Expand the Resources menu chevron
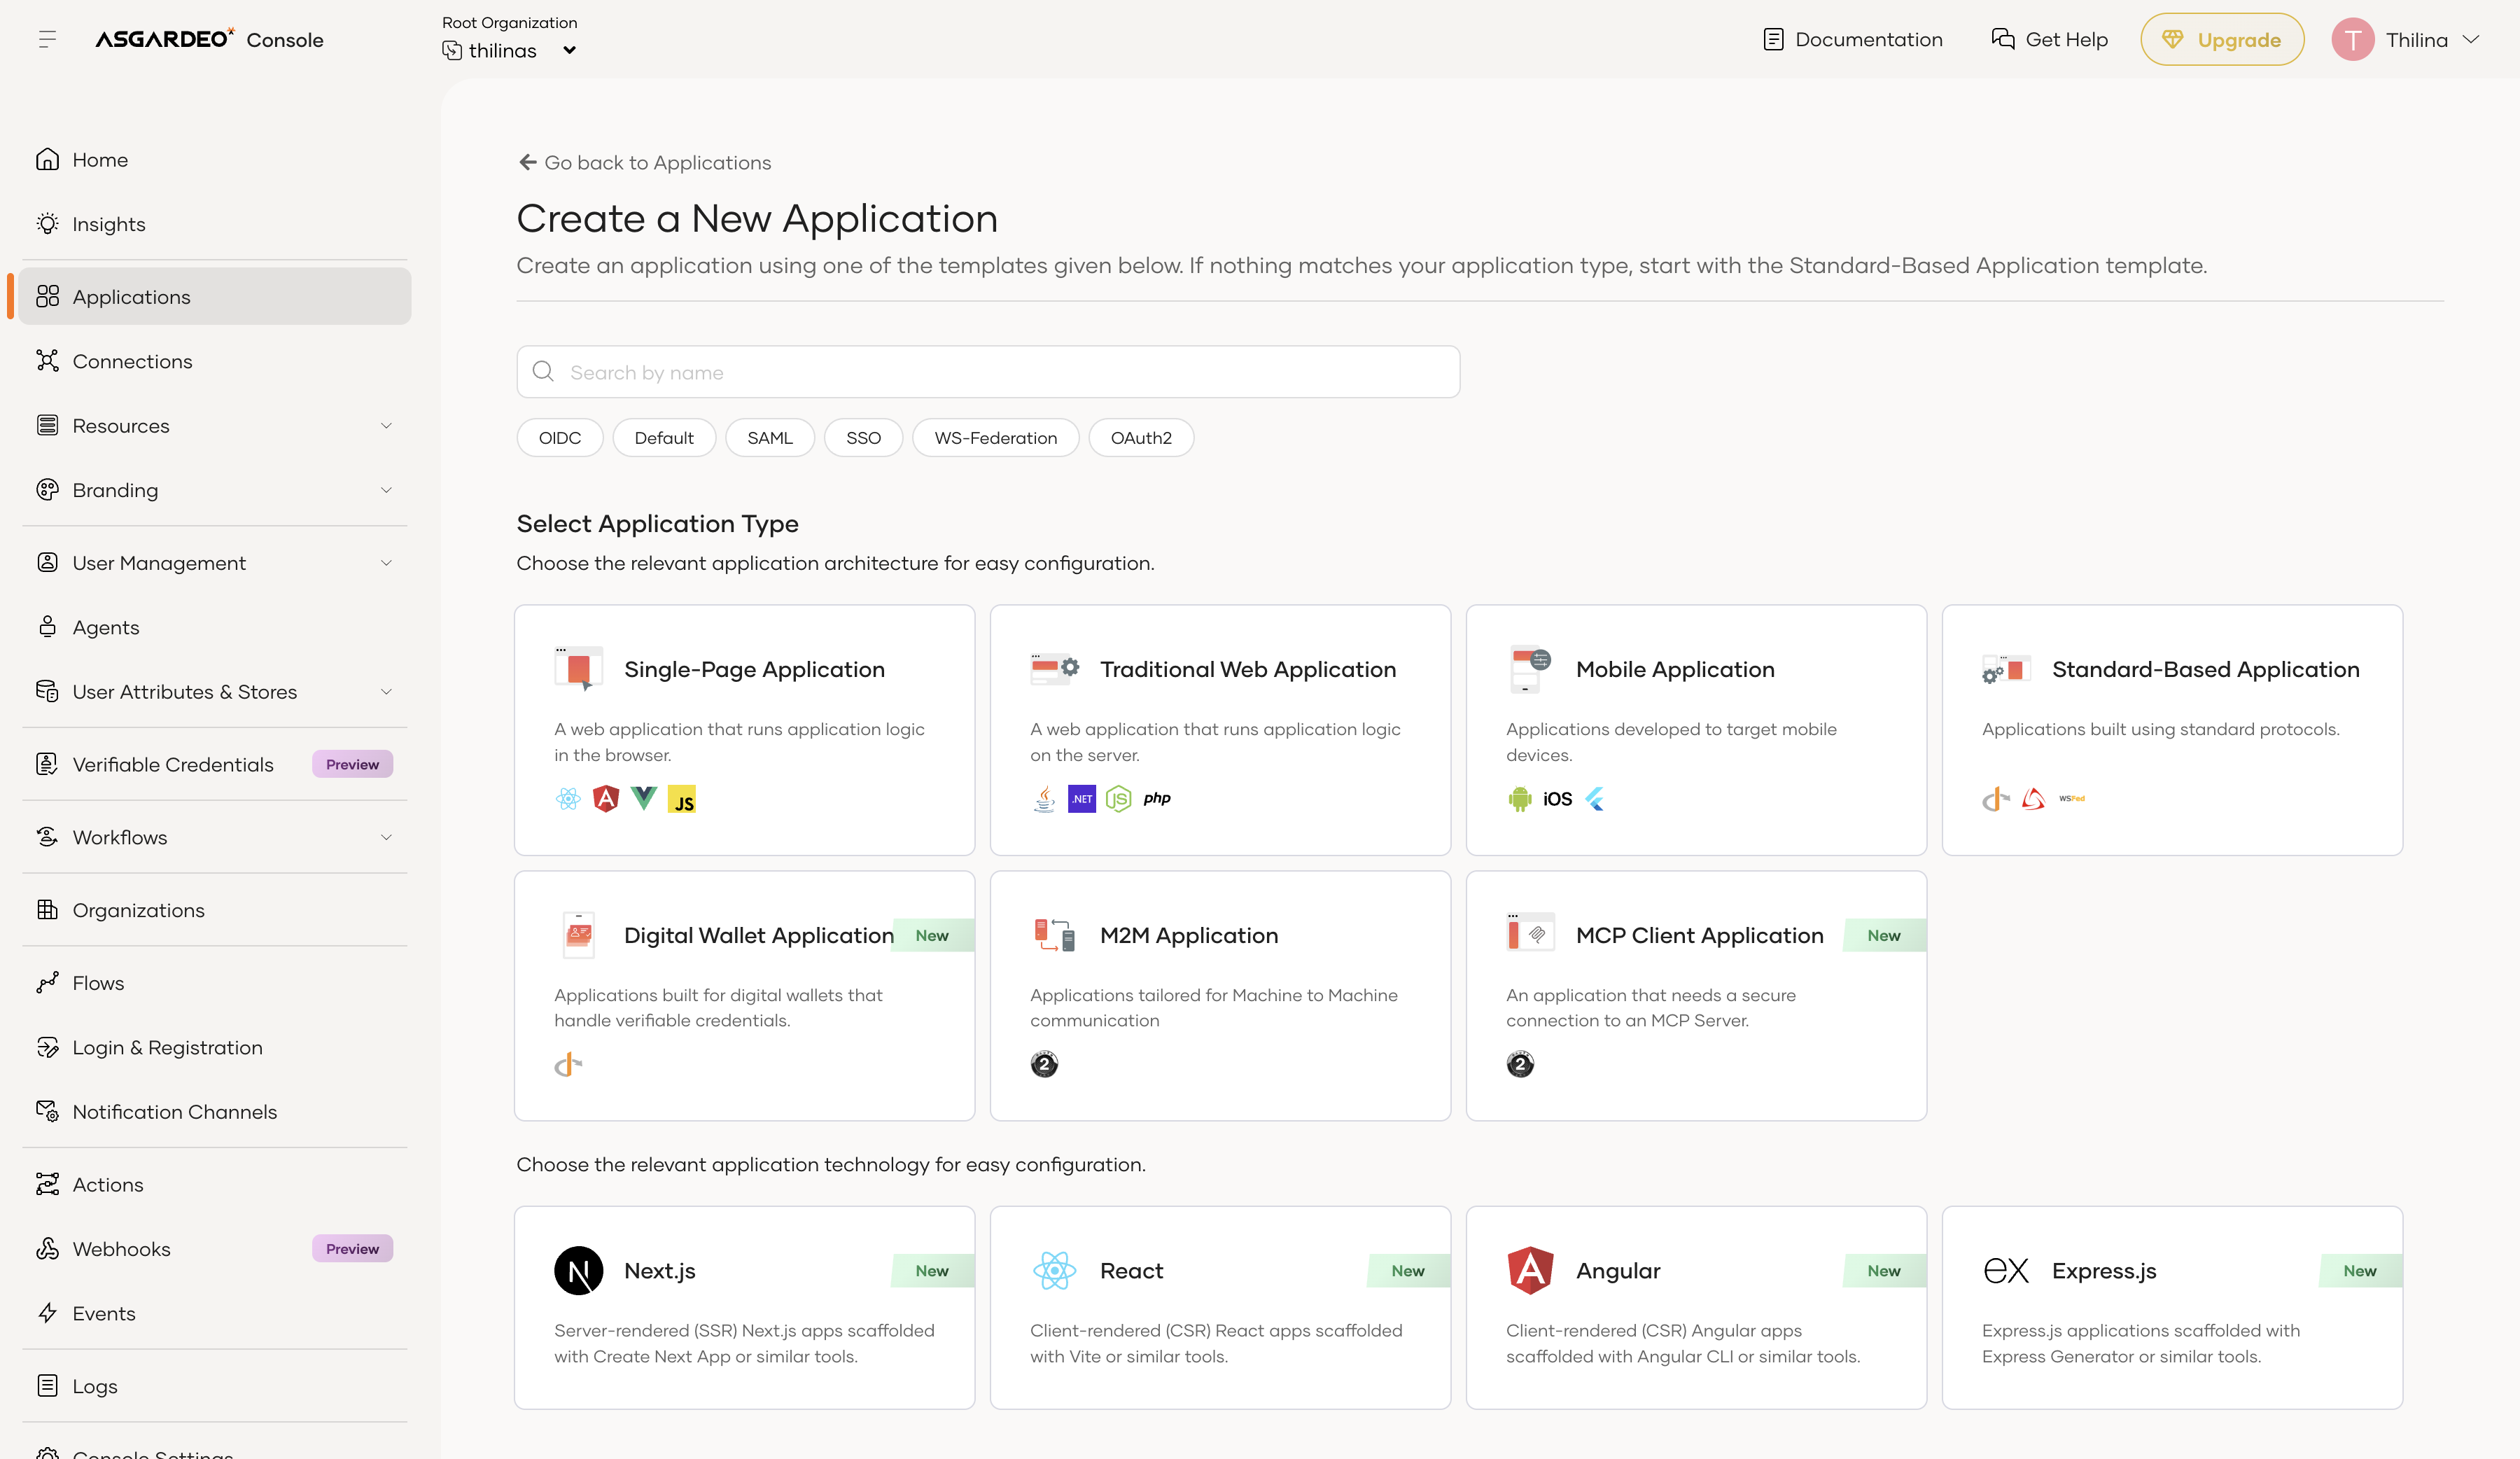 386,426
